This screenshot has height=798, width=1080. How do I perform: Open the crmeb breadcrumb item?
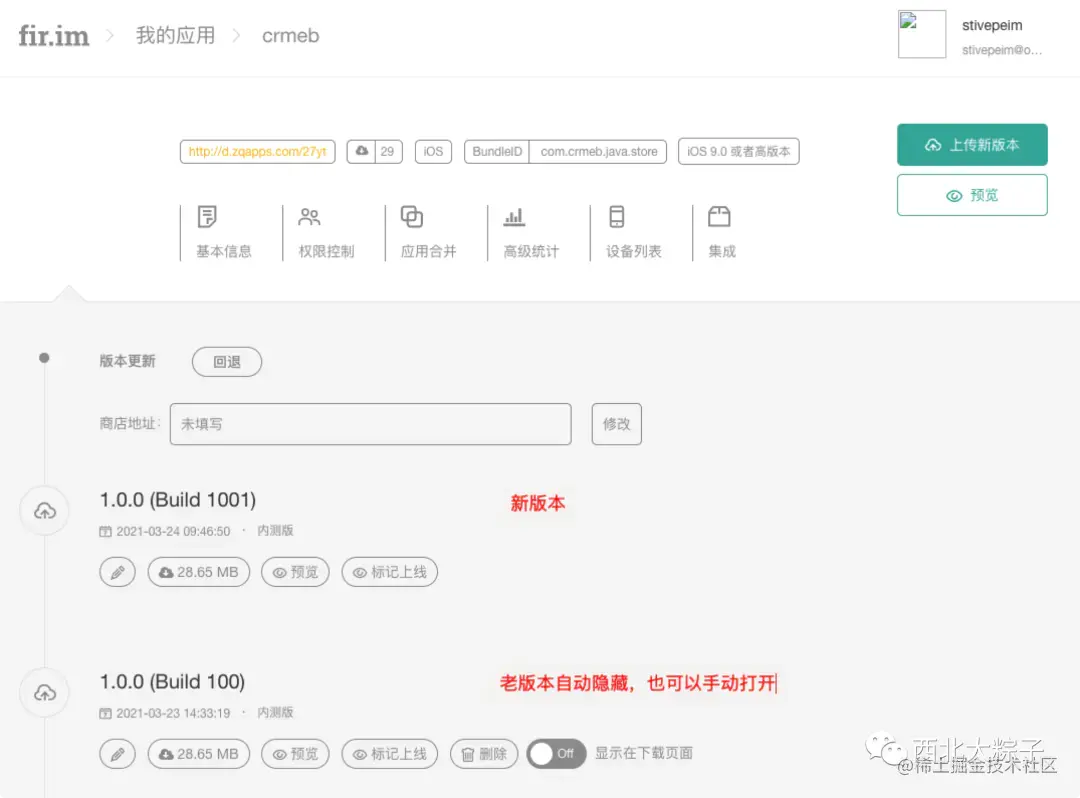coord(291,36)
